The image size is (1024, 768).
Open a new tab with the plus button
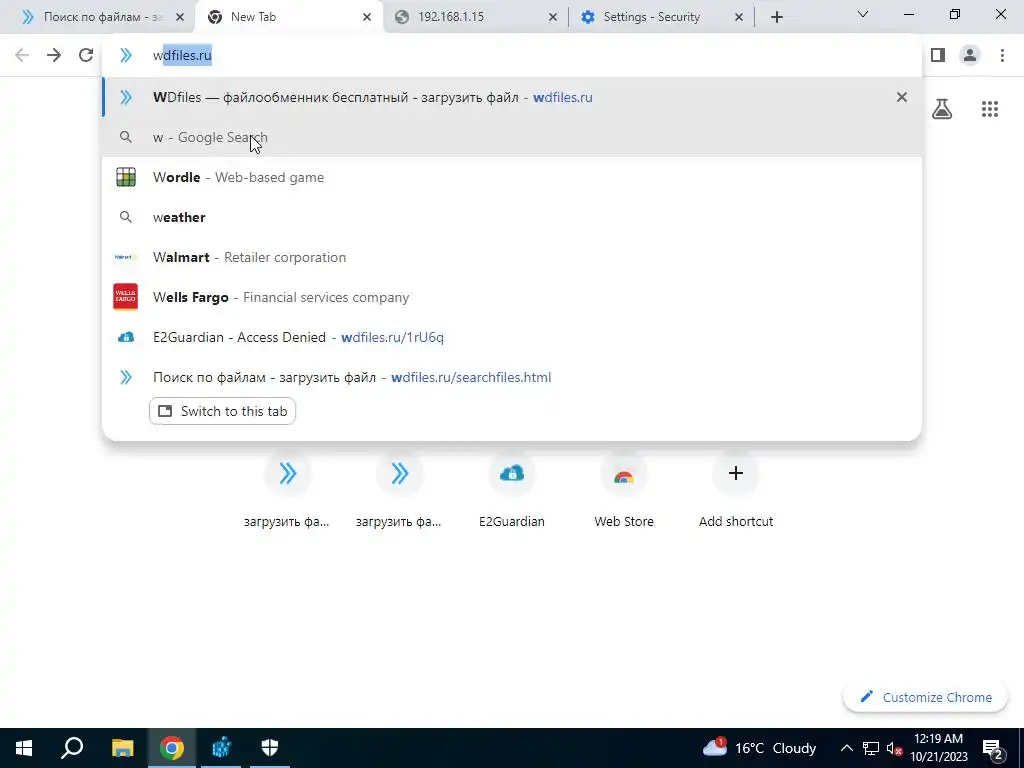tap(776, 17)
